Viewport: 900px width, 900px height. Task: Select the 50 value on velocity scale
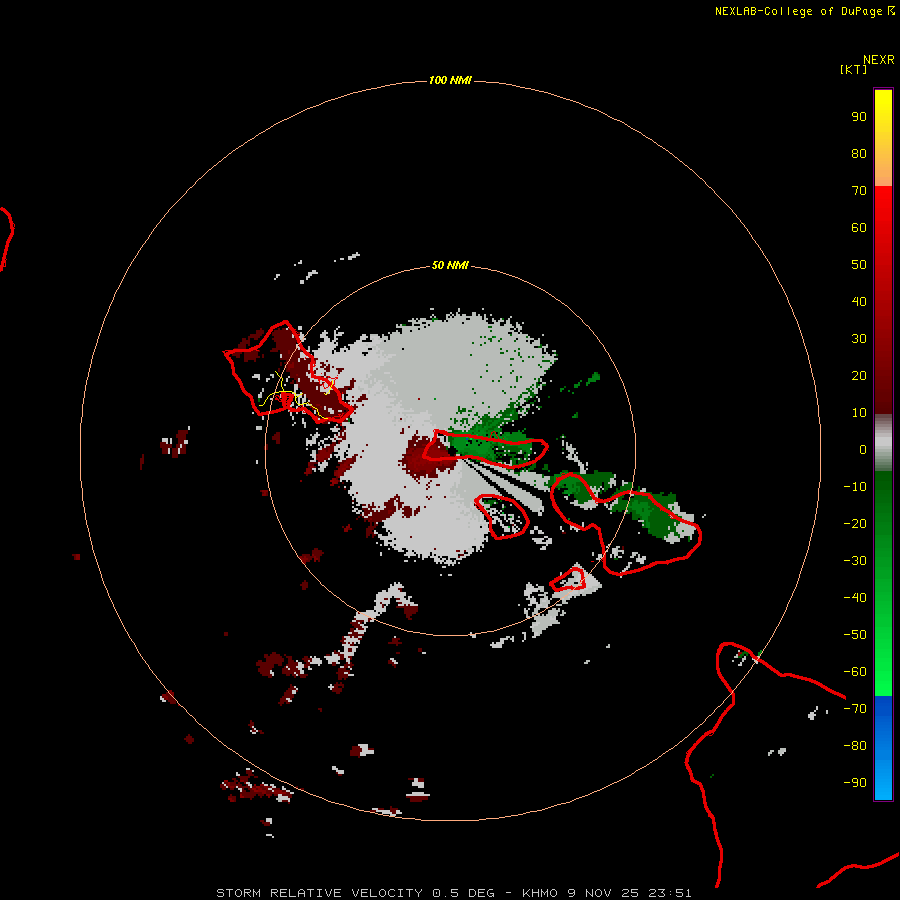[x=859, y=265]
